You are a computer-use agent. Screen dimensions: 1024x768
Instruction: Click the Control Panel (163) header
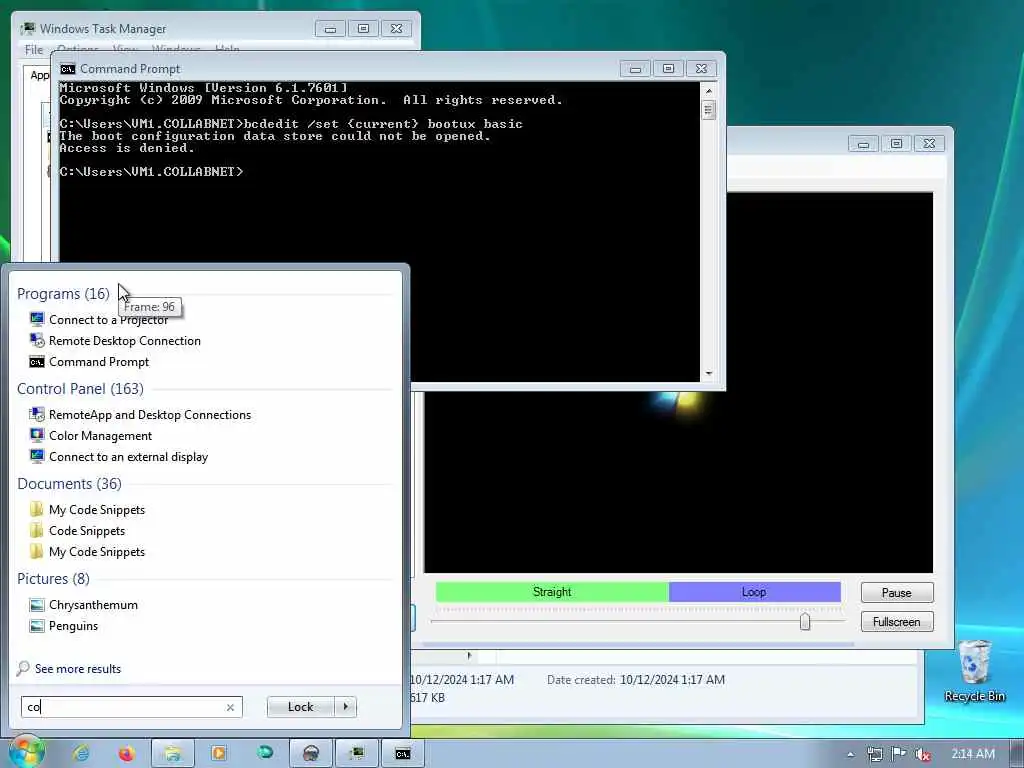(80, 389)
